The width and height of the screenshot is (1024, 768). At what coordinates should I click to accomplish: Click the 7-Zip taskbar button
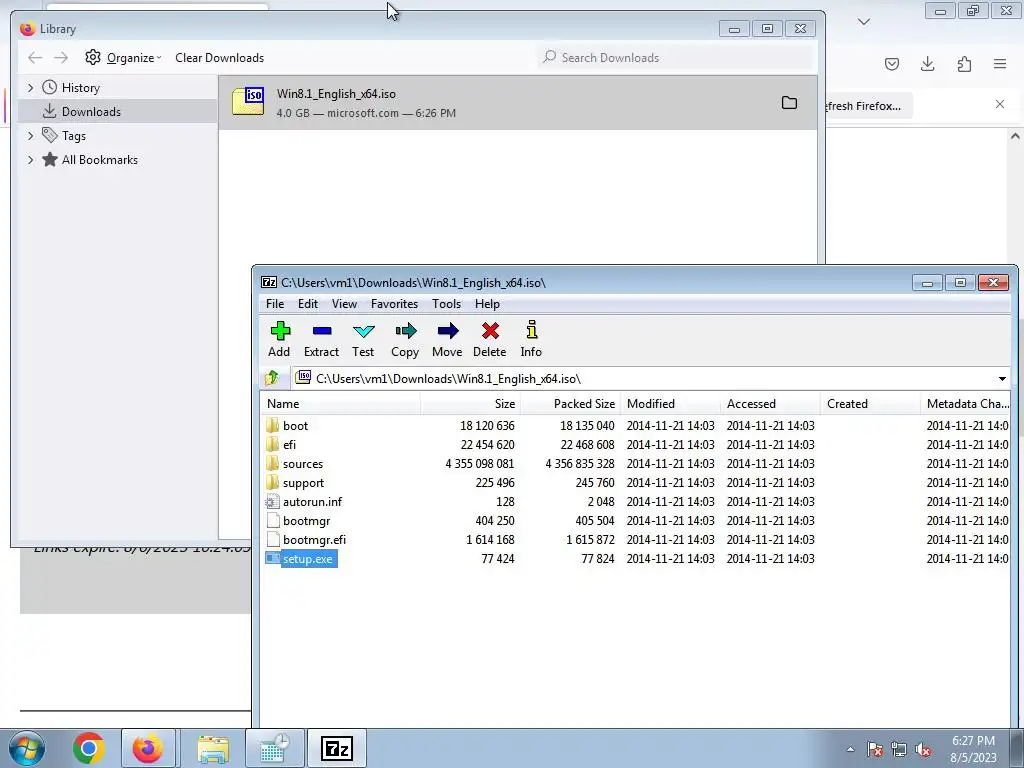(337, 748)
